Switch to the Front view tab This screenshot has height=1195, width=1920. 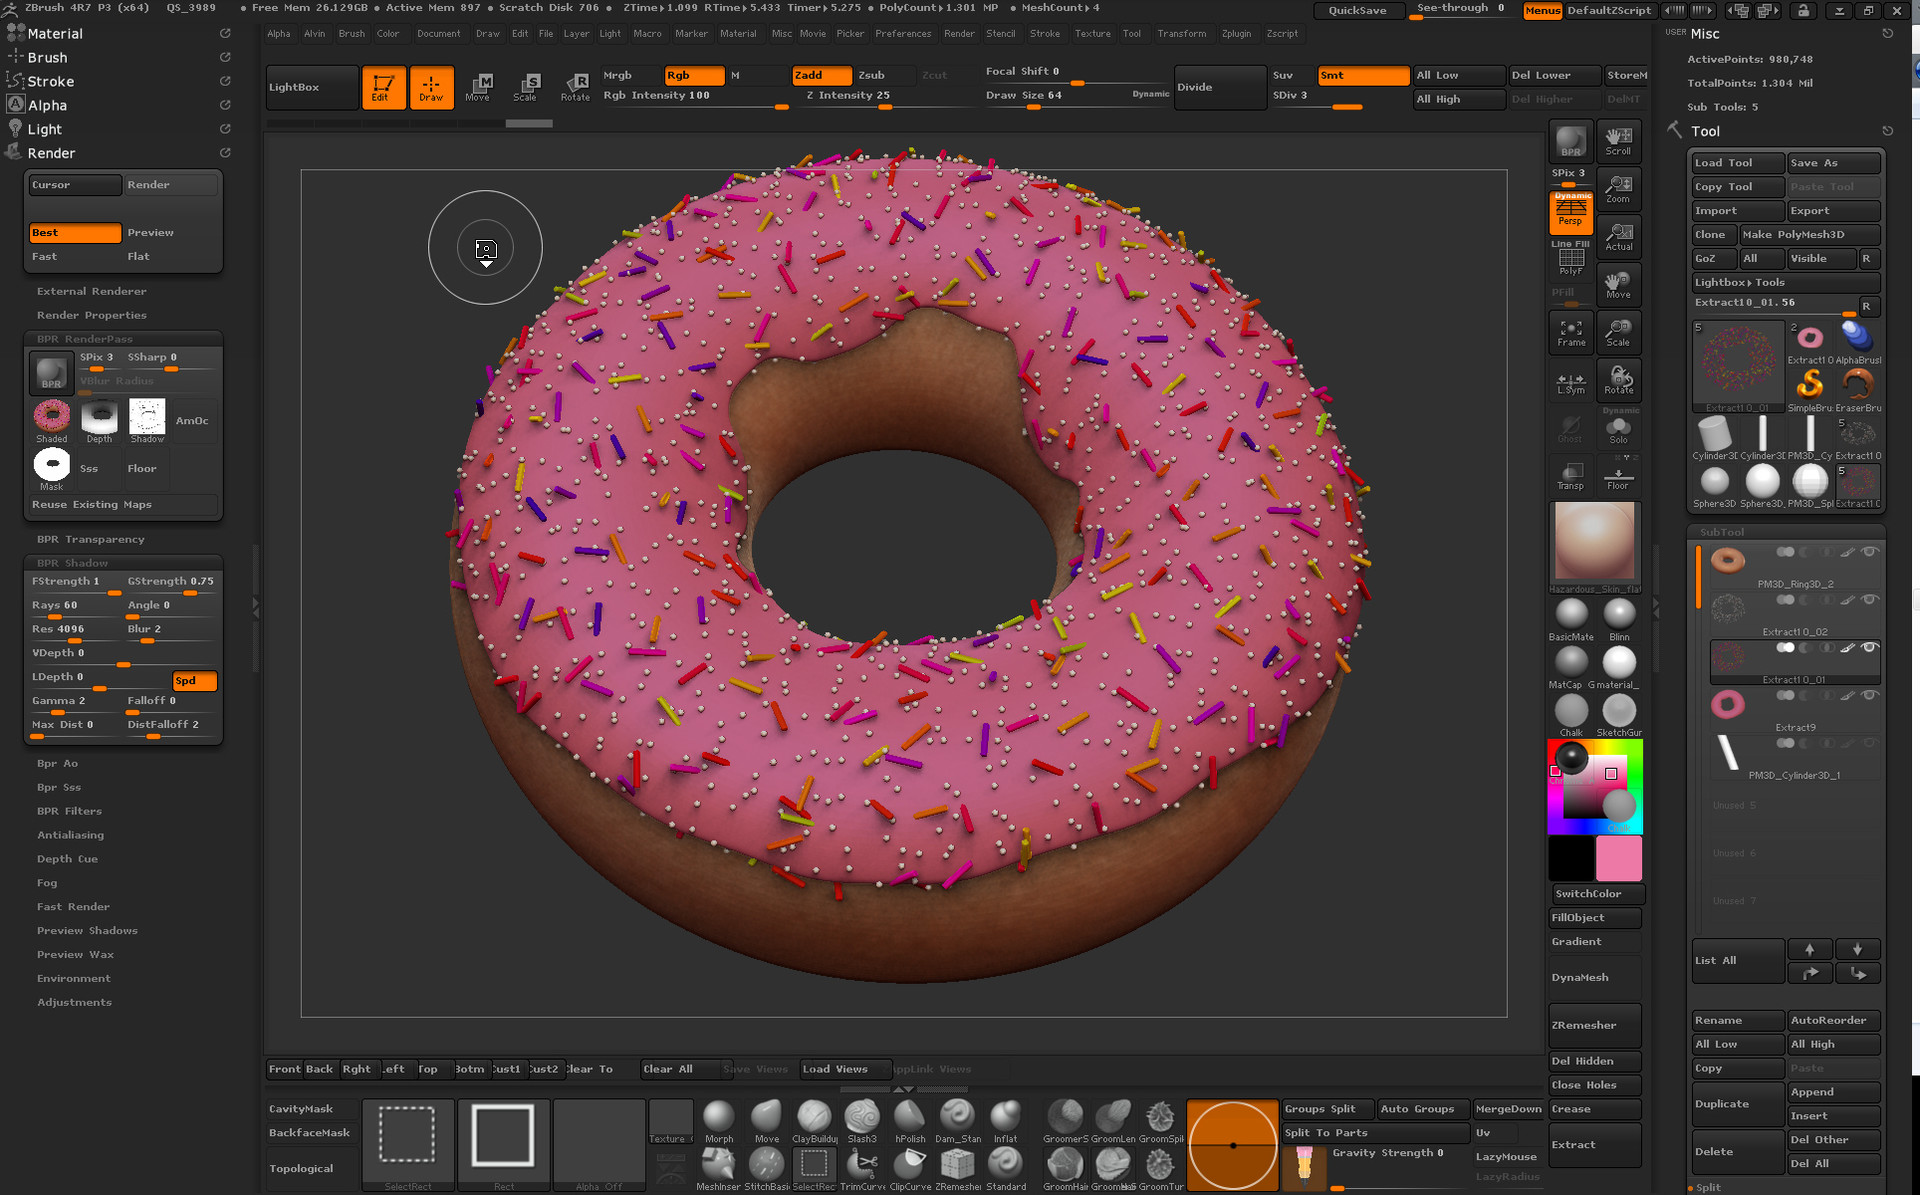(284, 1068)
